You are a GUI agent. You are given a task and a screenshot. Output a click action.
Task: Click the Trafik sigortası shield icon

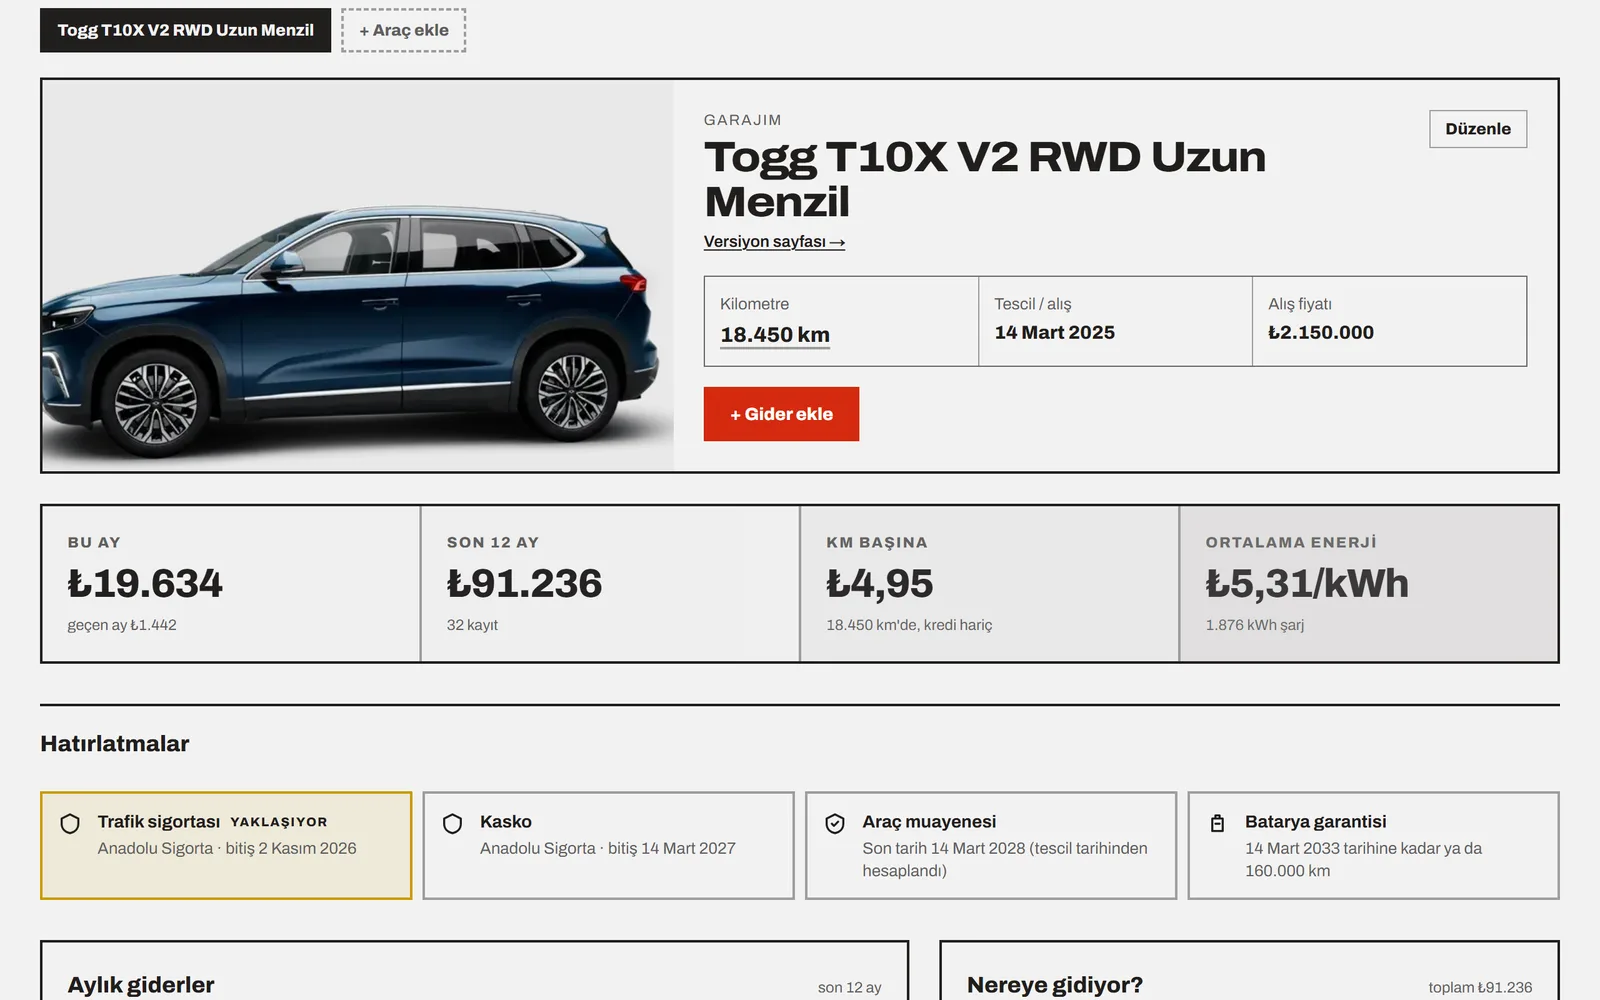point(70,824)
